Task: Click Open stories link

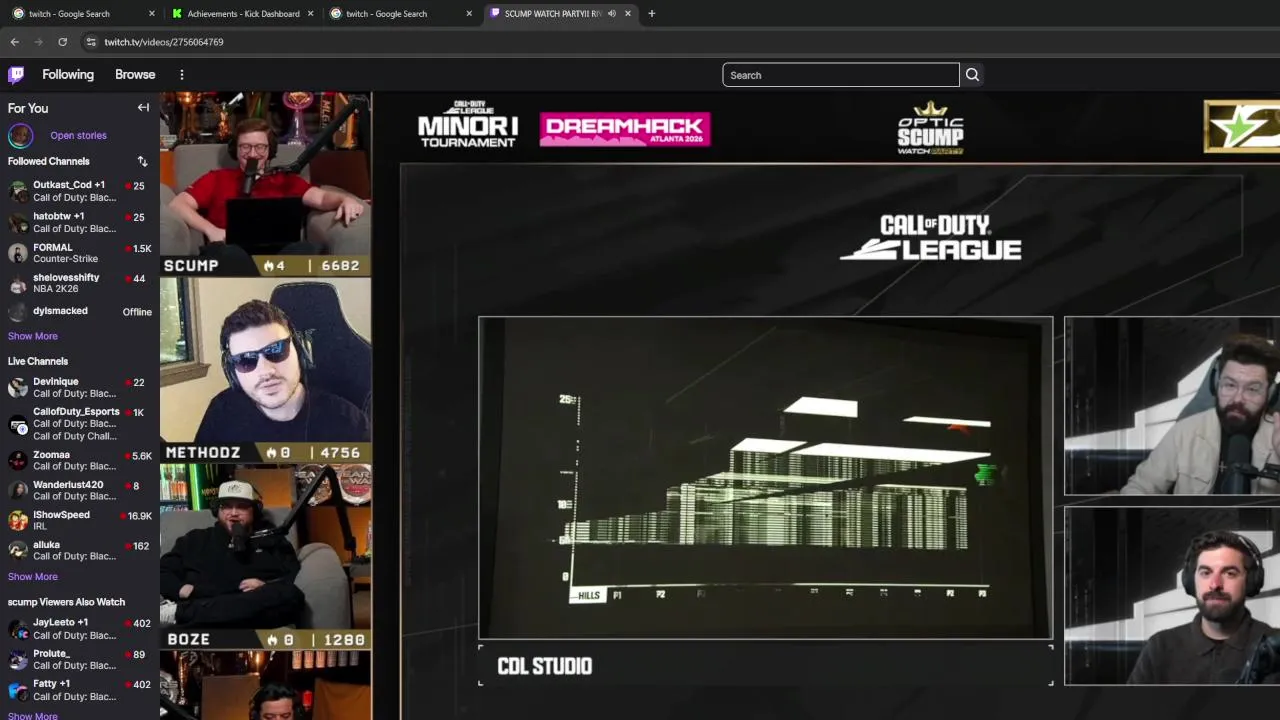Action: point(78,135)
